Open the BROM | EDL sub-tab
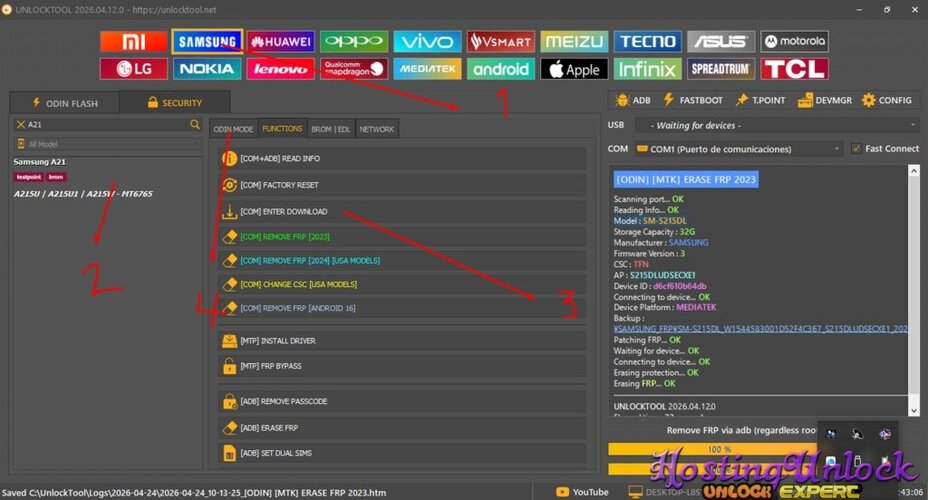Image resolution: width=928 pixels, height=500 pixels. pyautogui.click(x=331, y=129)
